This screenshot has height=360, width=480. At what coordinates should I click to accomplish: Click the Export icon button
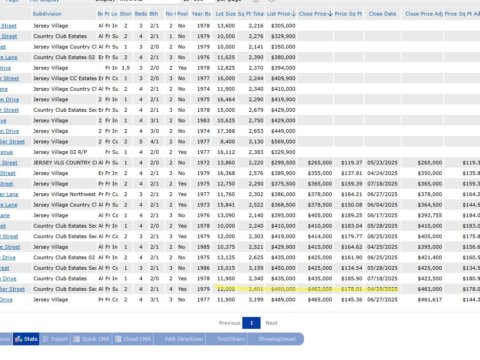pos(55,339)
